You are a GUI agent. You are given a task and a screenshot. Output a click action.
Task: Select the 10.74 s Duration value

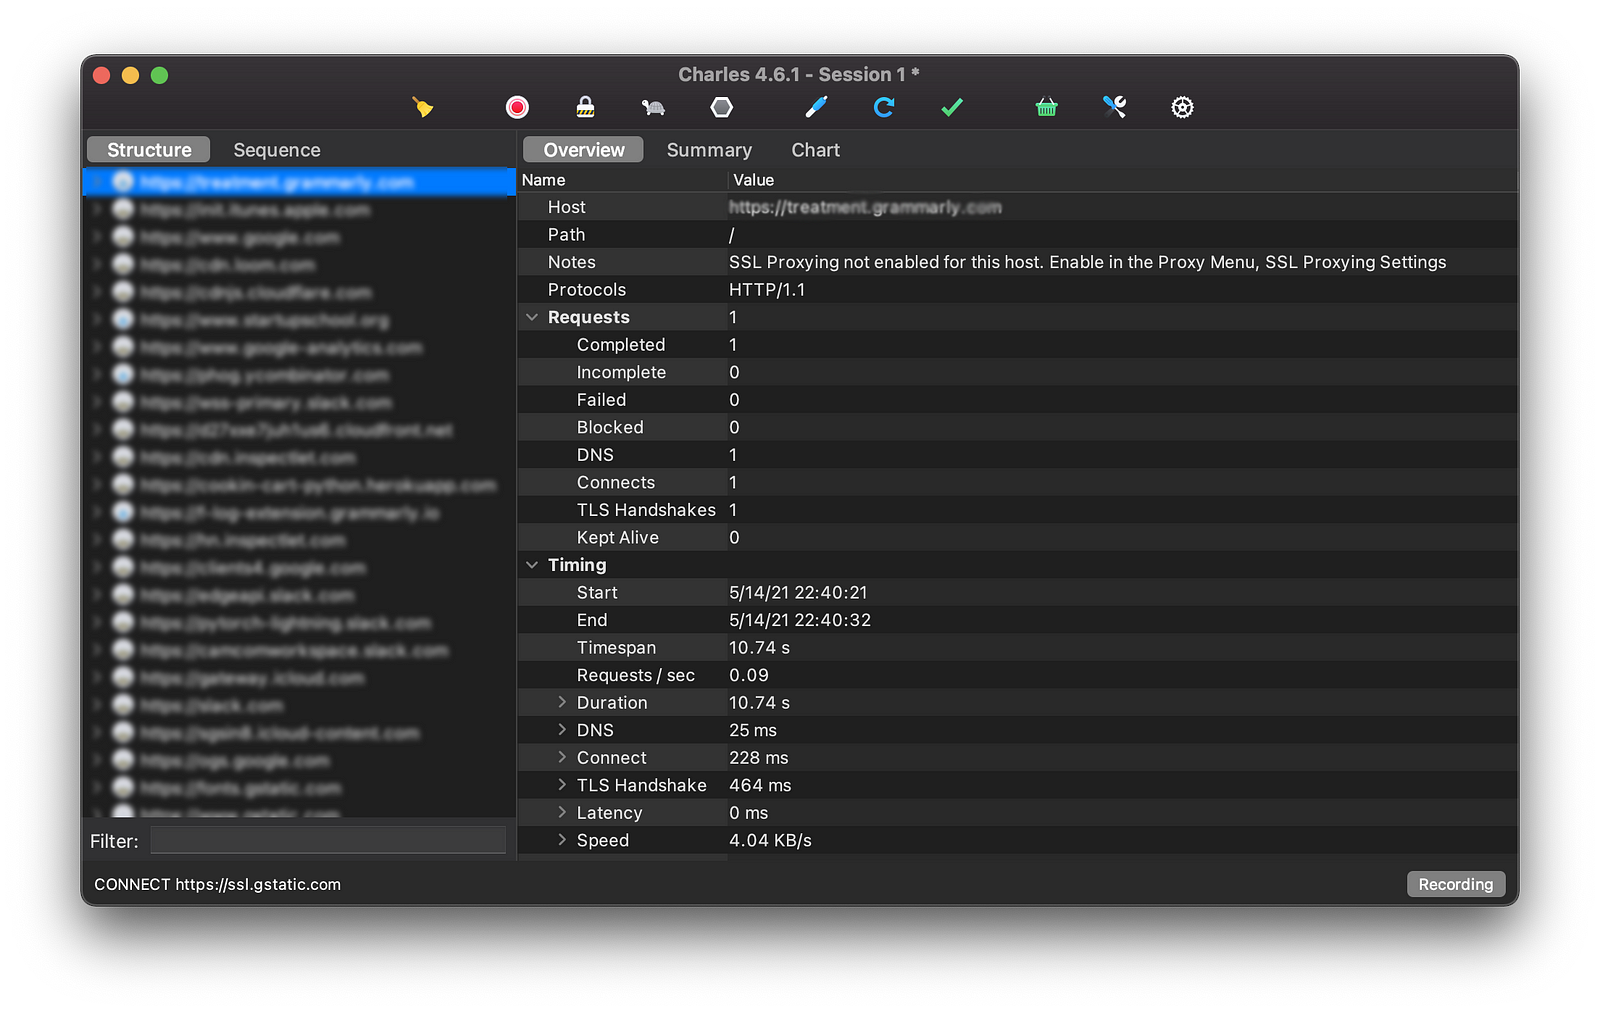pos(759,703)
